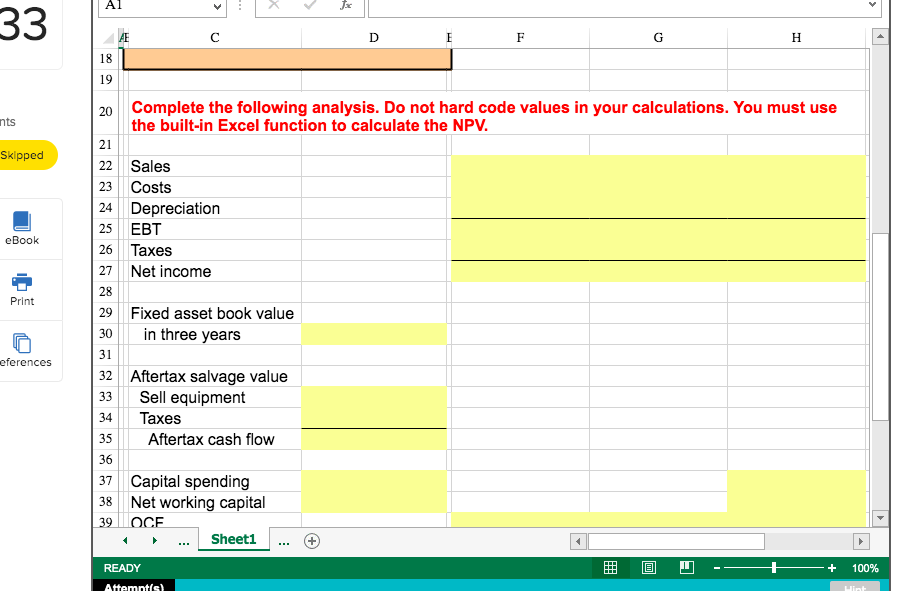Select the Sheet1 tab

[x=233, y=539]
